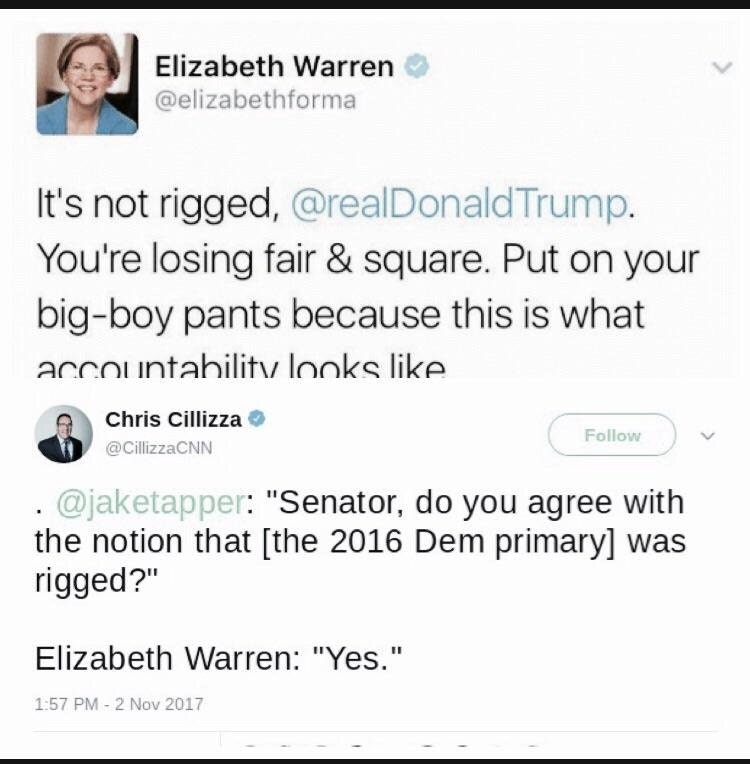The width and height of the screenshot is (750, 764).
Task: Click Elizabeth Warren's verified badge
Action: pos(417,67)
